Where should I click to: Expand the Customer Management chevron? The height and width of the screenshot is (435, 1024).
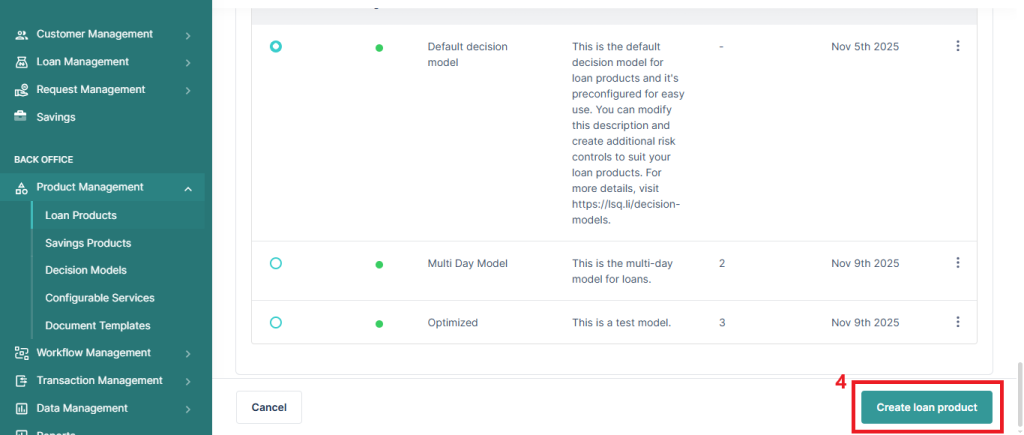188,35
